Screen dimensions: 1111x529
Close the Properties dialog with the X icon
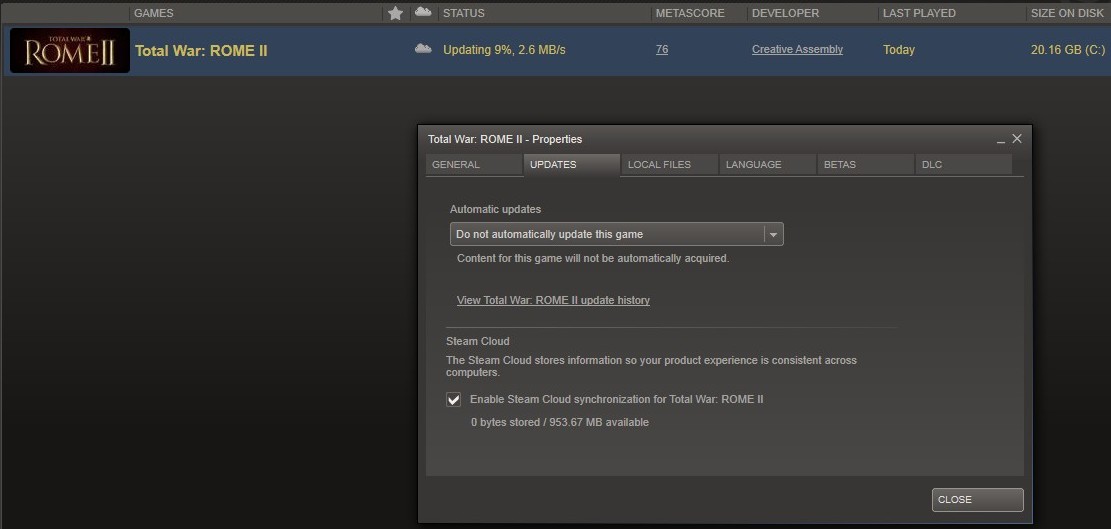tap(1017, 139)
